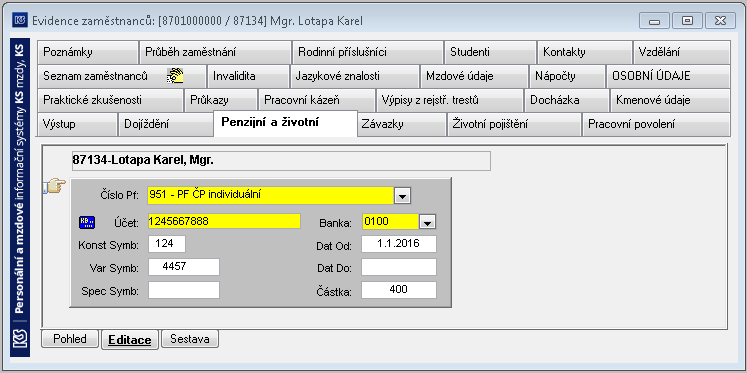The width and height of the screenshot is (747, 373).
Task: Switch to Průběh zaměstnání tab
Action: [215, 52]
